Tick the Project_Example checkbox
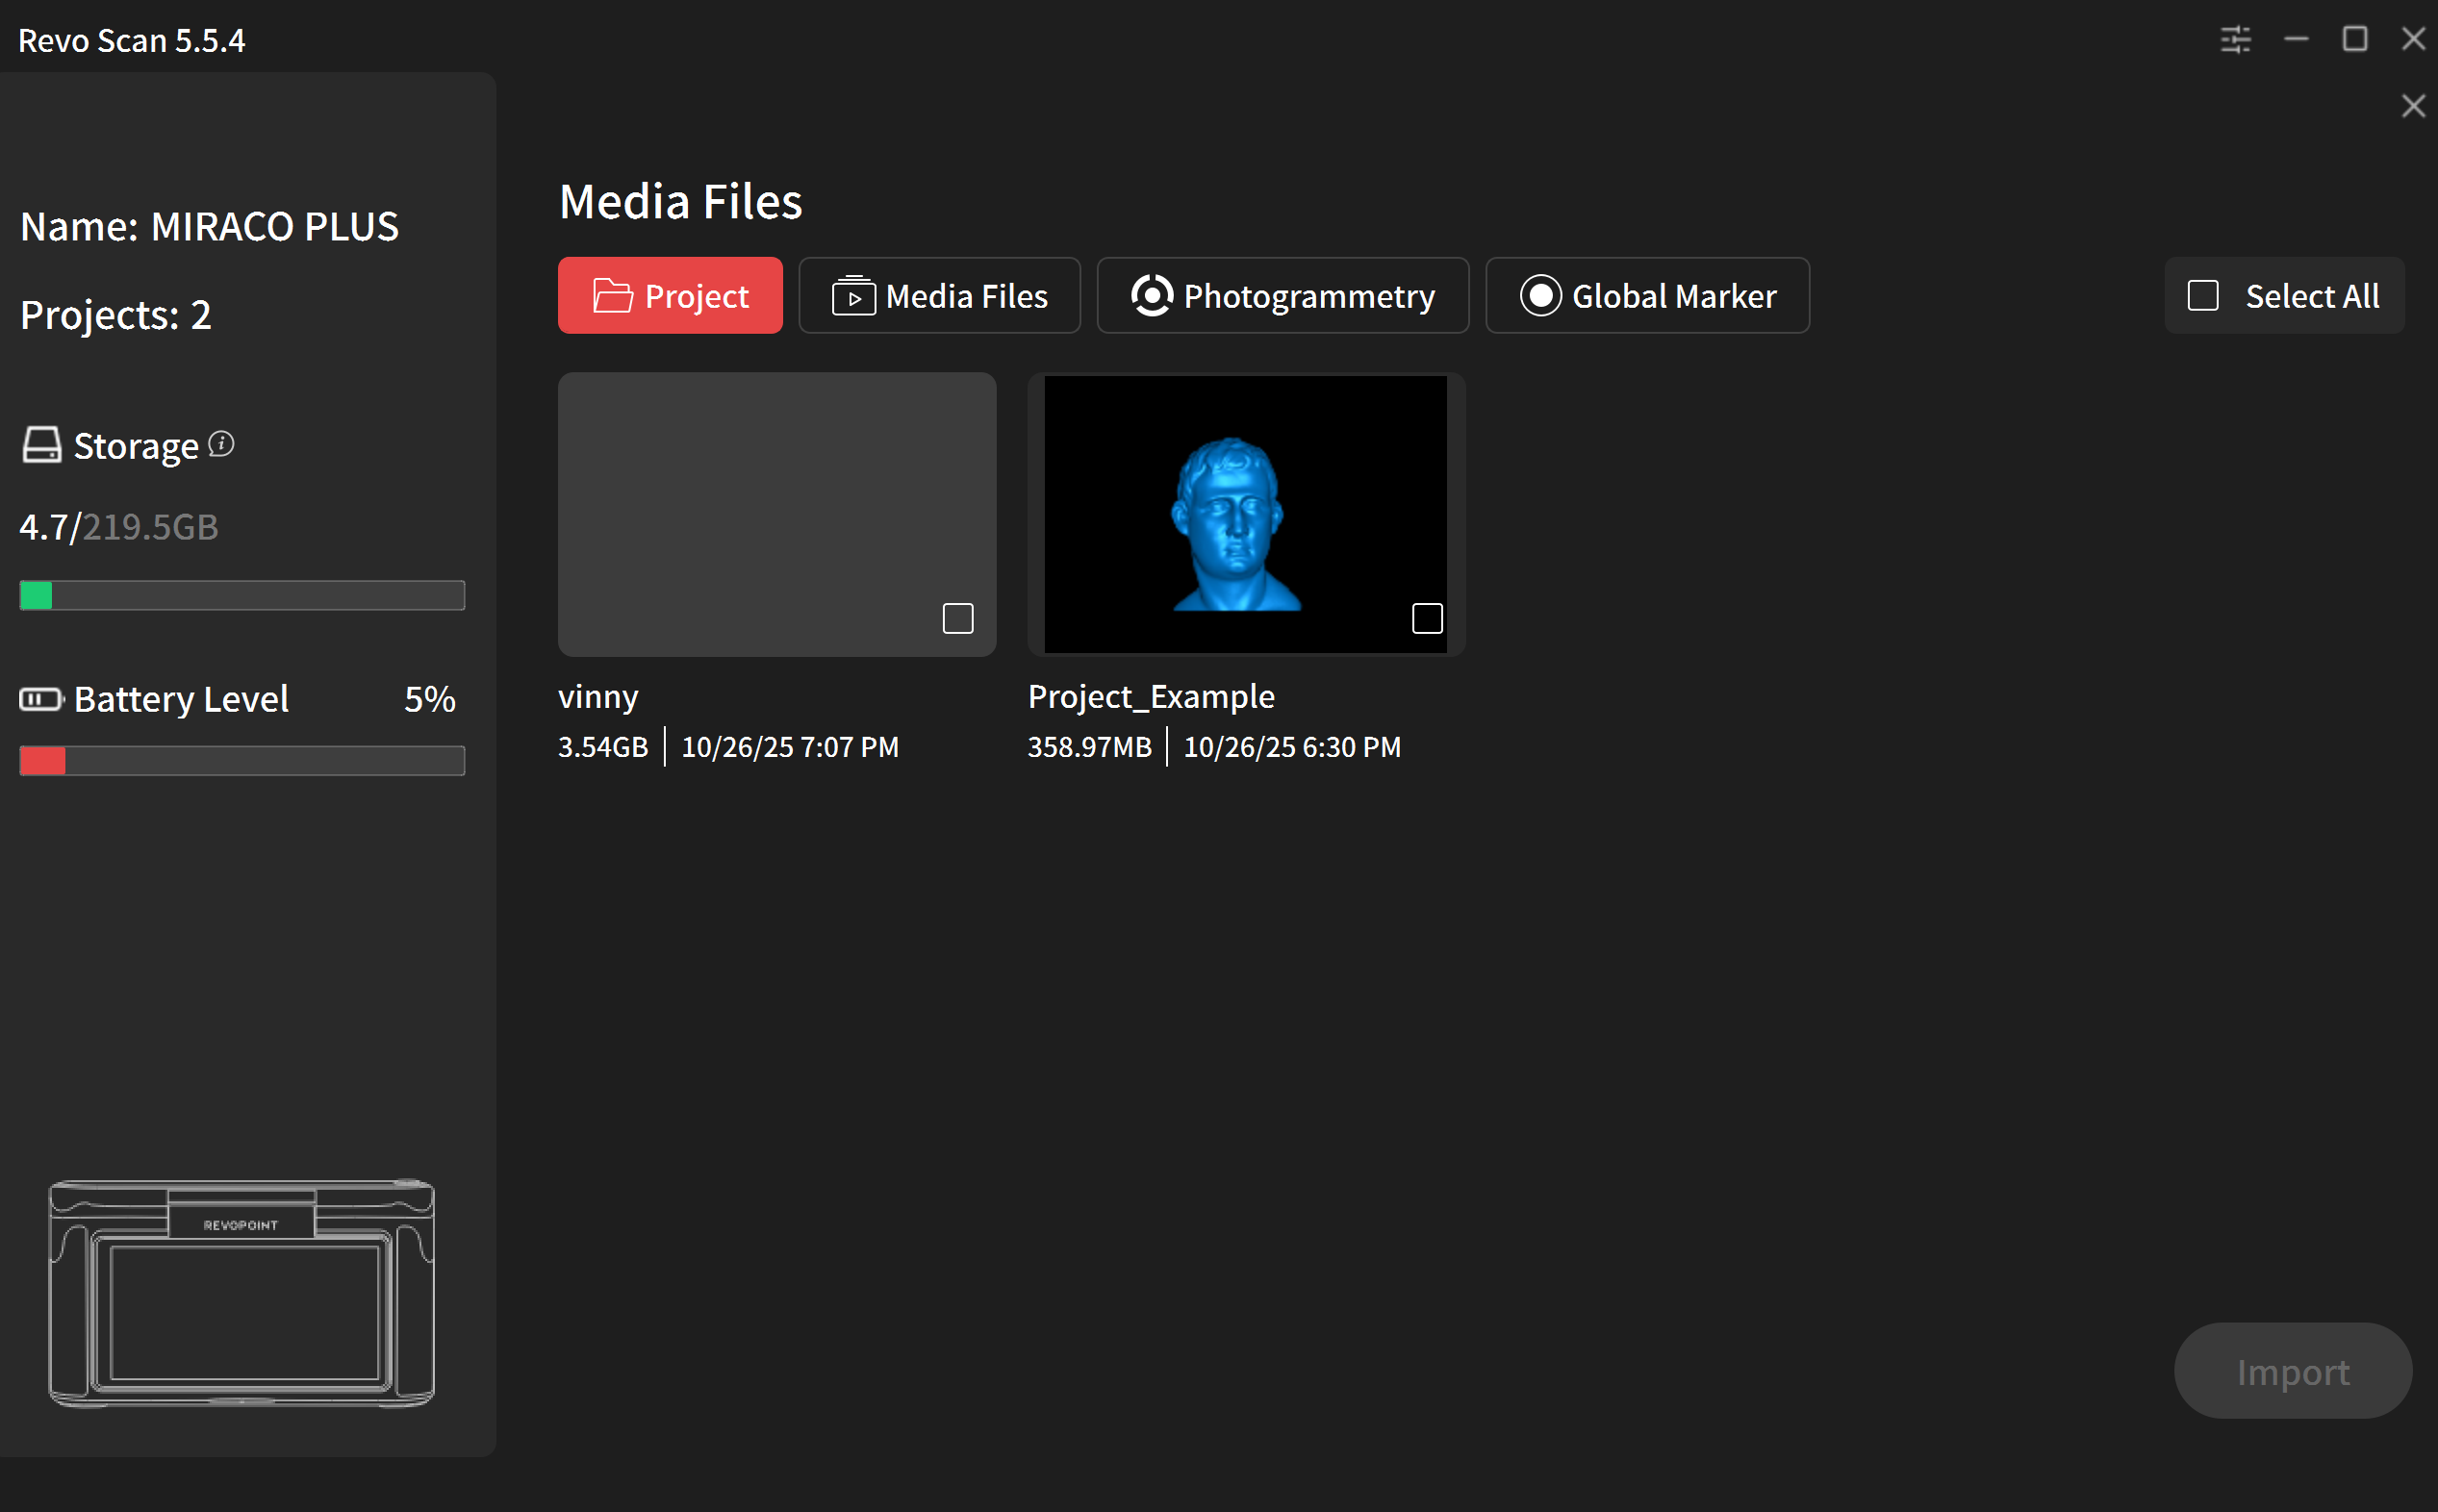 coord(1426,618)
